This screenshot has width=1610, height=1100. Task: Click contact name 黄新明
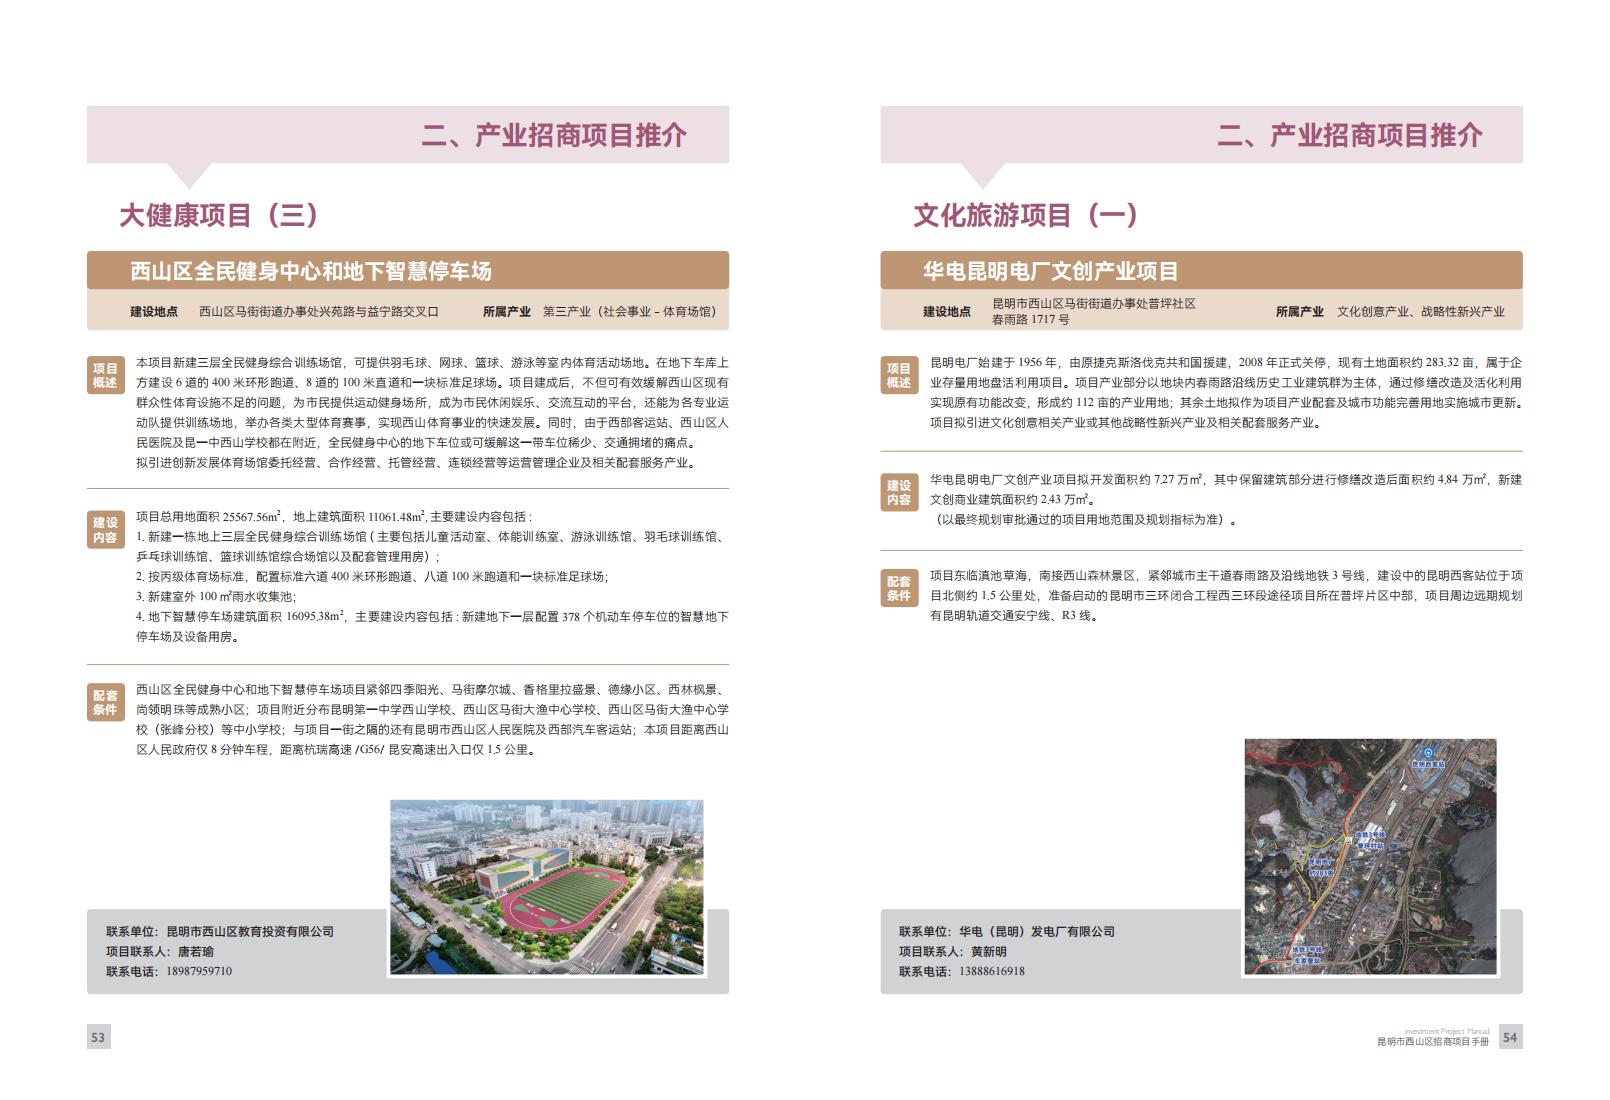pos(989,951)
